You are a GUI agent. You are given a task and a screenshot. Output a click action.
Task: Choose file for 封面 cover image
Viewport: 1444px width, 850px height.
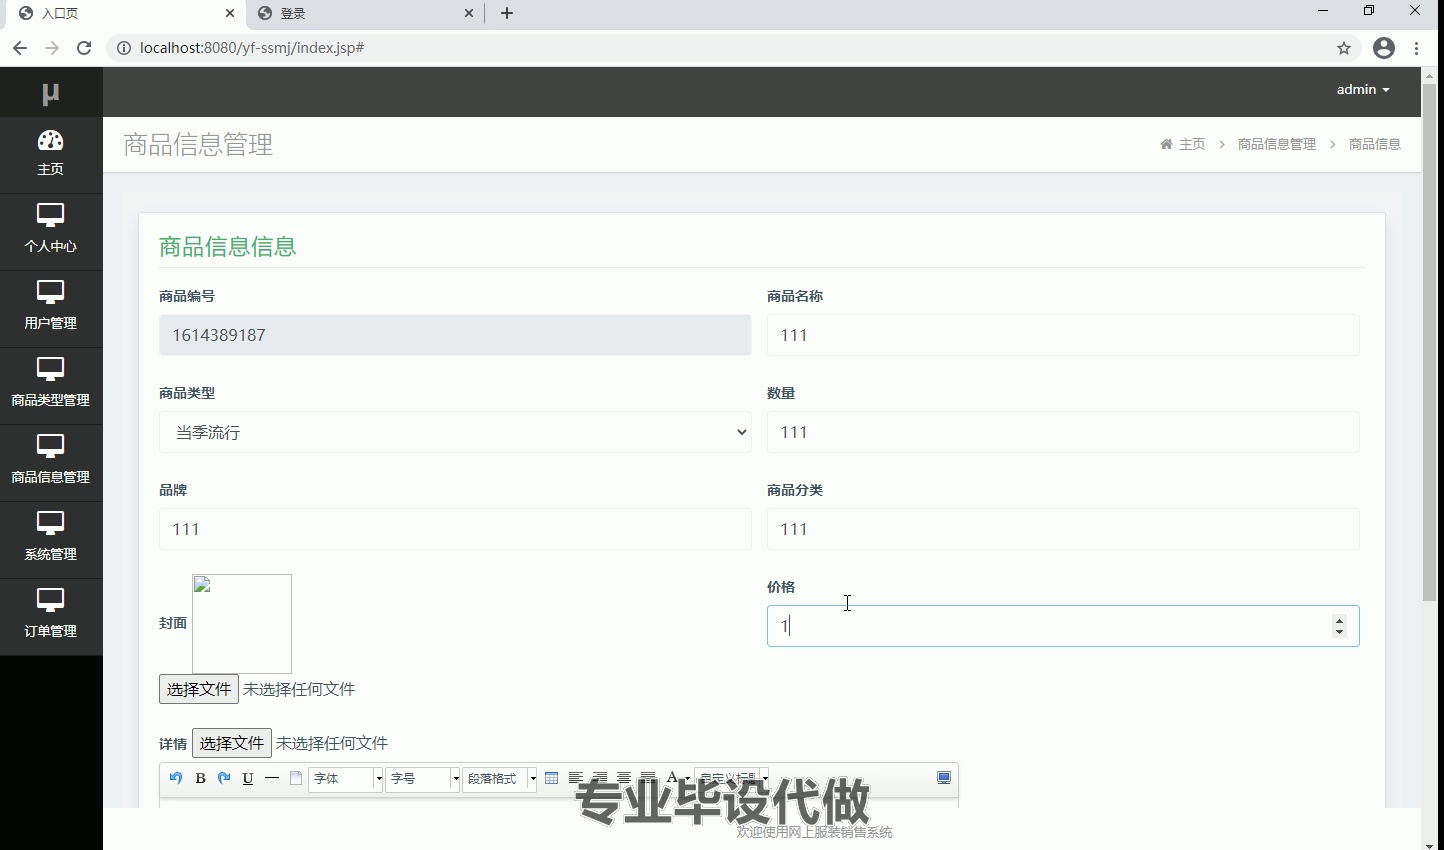pyautogui.click(x=199, y=689)
